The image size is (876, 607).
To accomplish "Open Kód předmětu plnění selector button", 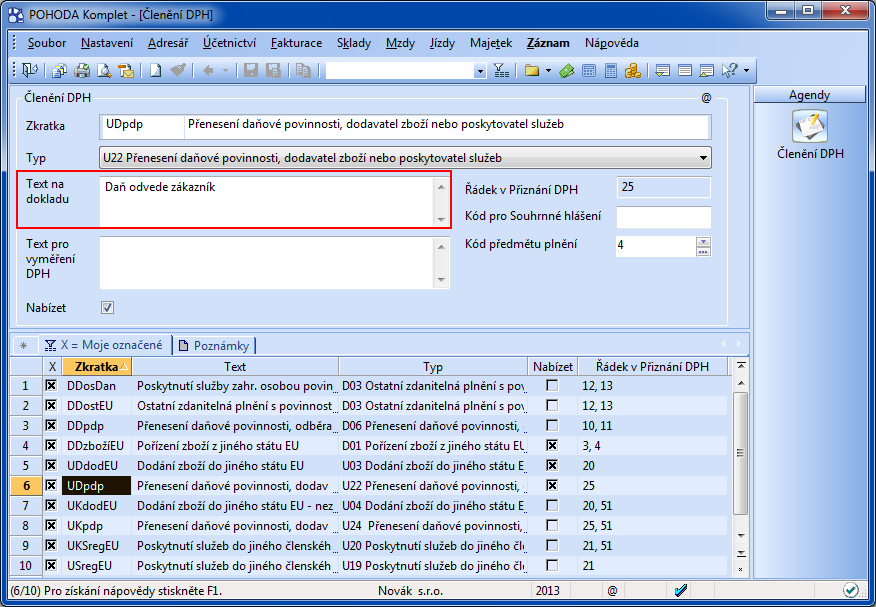I will (703, 251).
